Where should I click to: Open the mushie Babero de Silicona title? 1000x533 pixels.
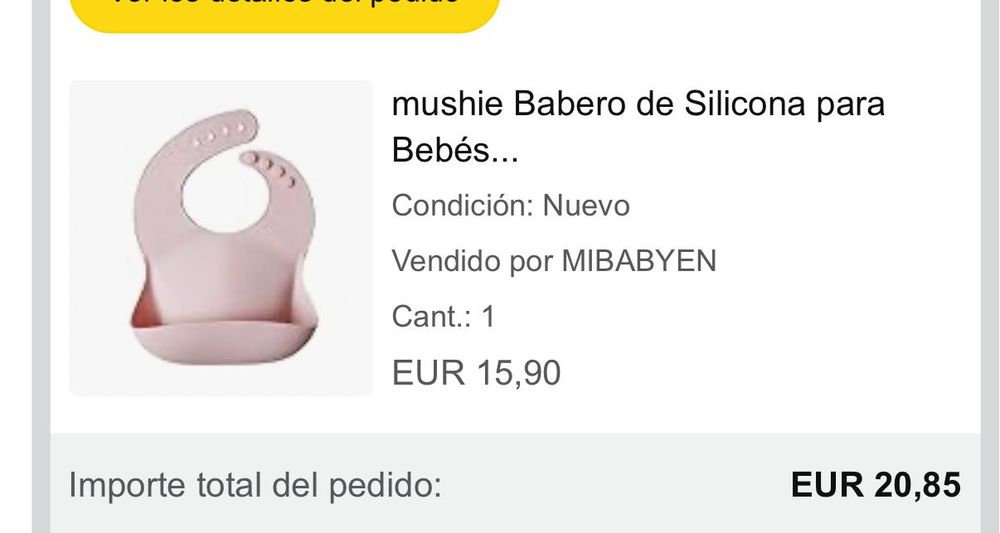638,126
